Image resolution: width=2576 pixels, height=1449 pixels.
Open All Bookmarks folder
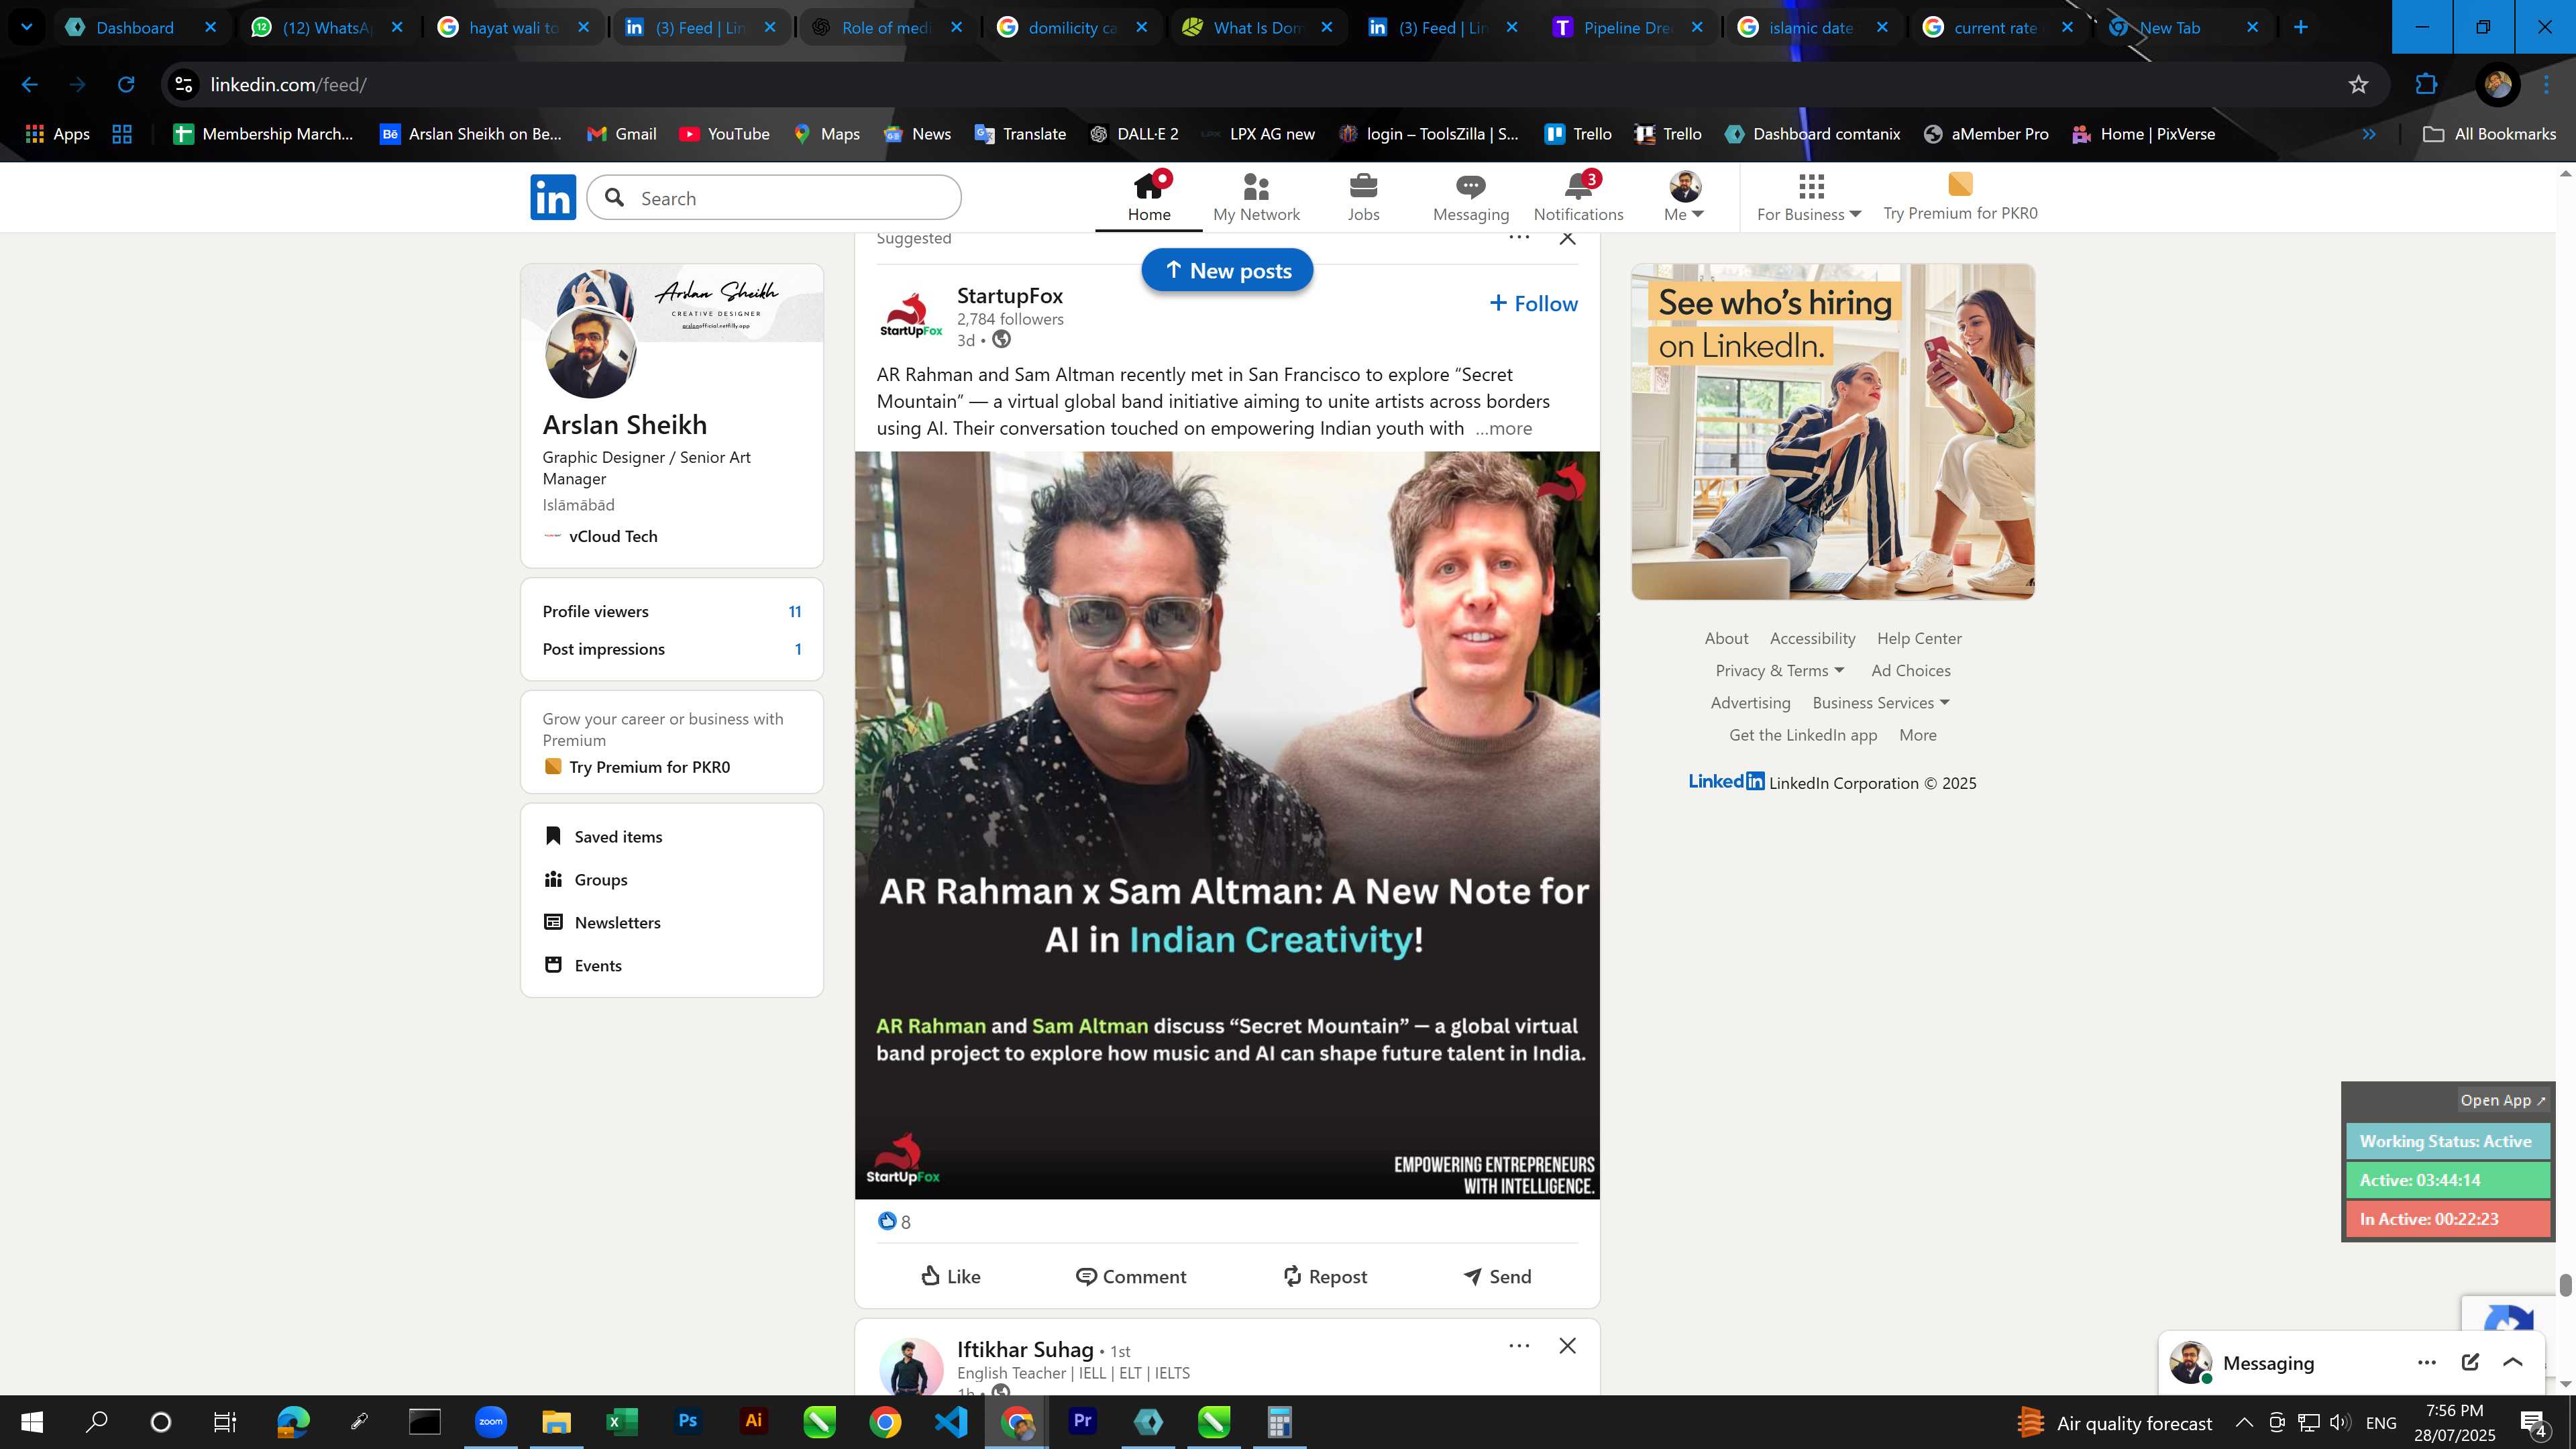(x=2489, y=134)
